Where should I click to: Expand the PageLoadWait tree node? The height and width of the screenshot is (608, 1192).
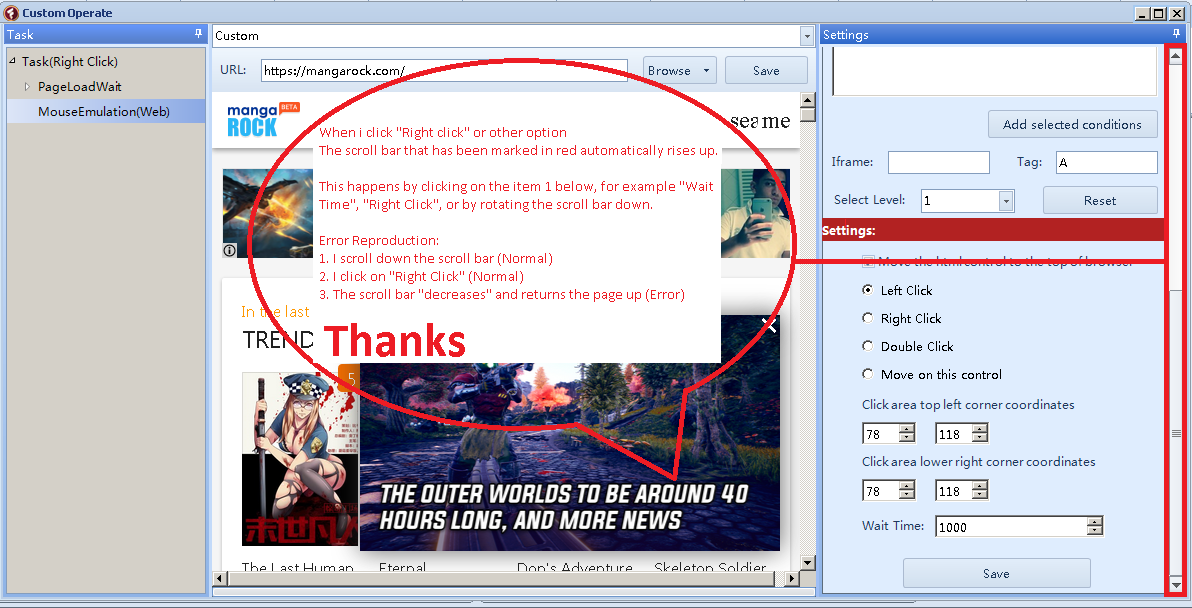tap(28, 86)
